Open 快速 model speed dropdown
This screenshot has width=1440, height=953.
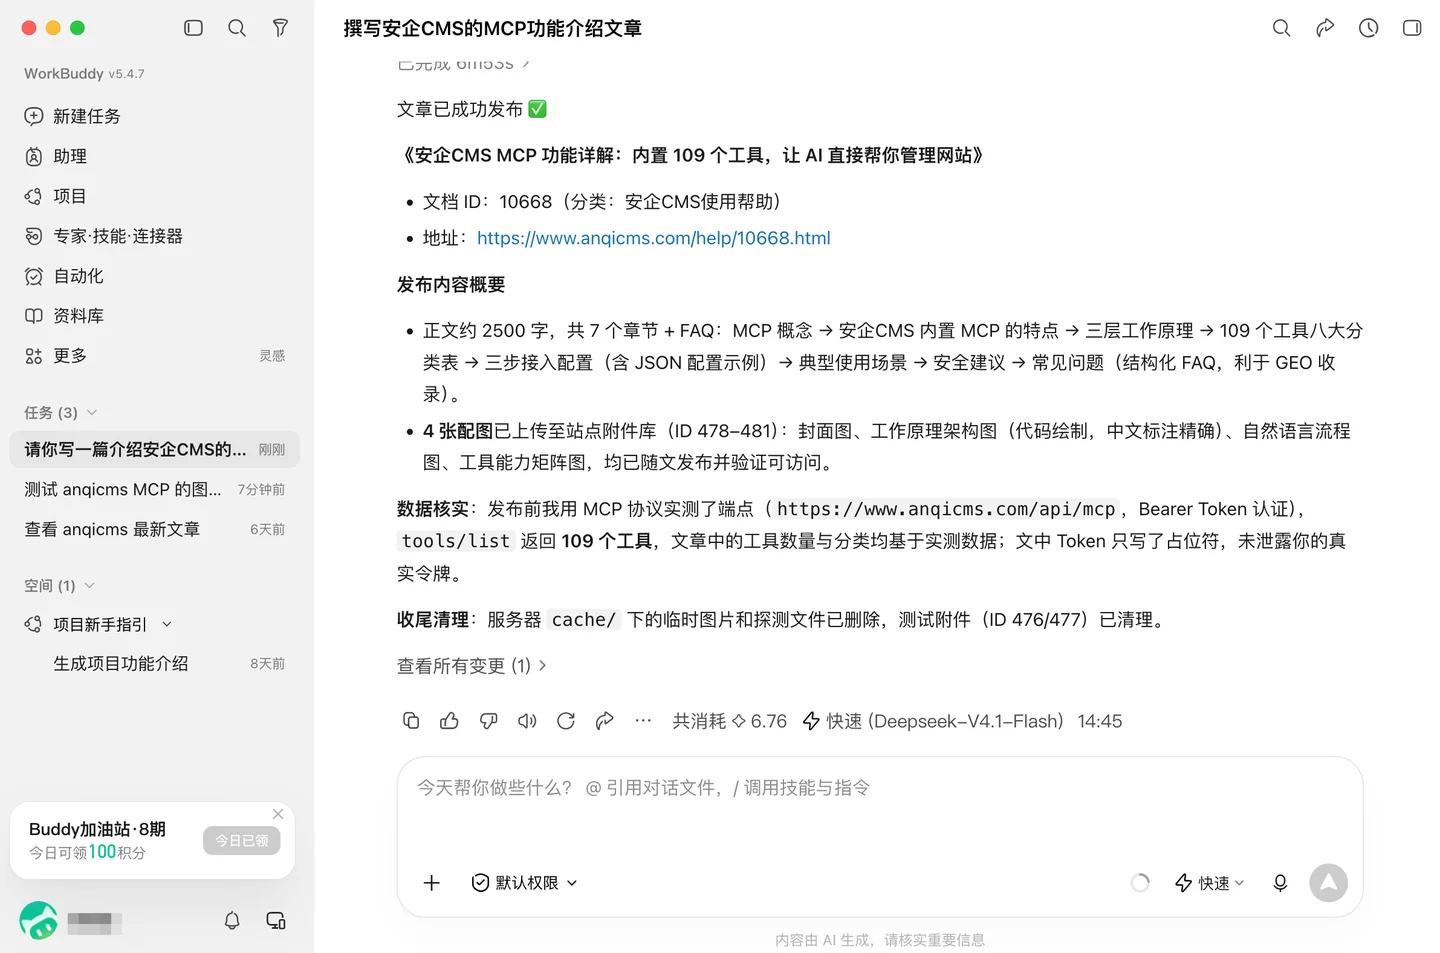coord(1210,883)
